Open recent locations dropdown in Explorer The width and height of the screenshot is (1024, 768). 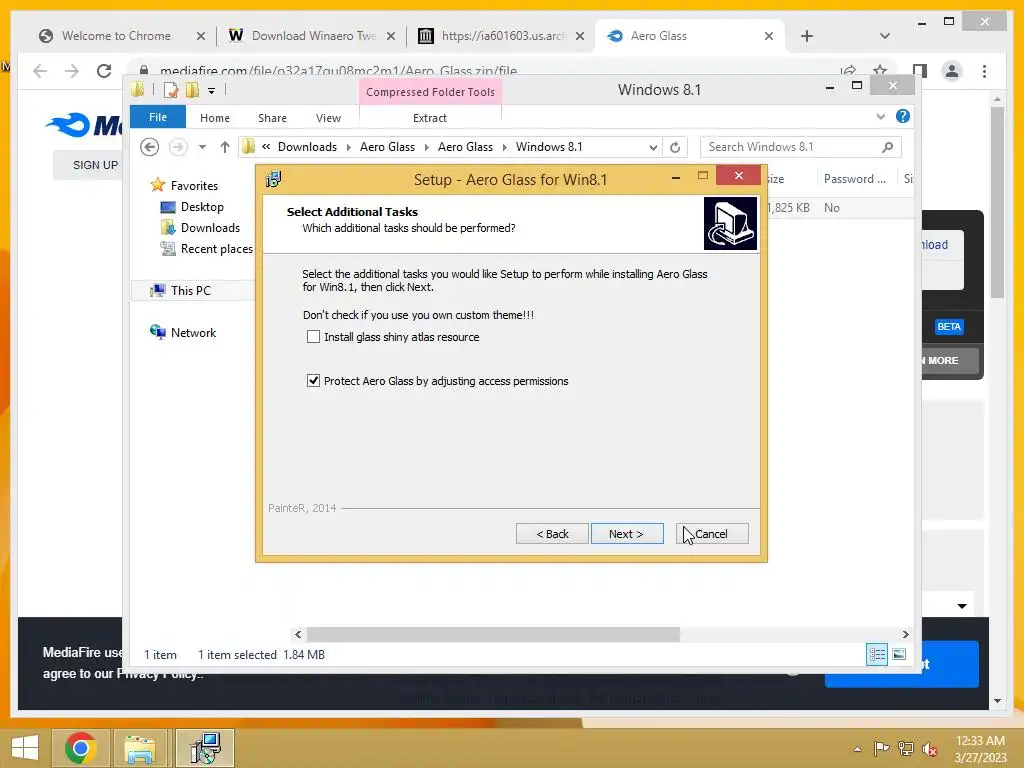pyautogui.click(x=202, y=147)
